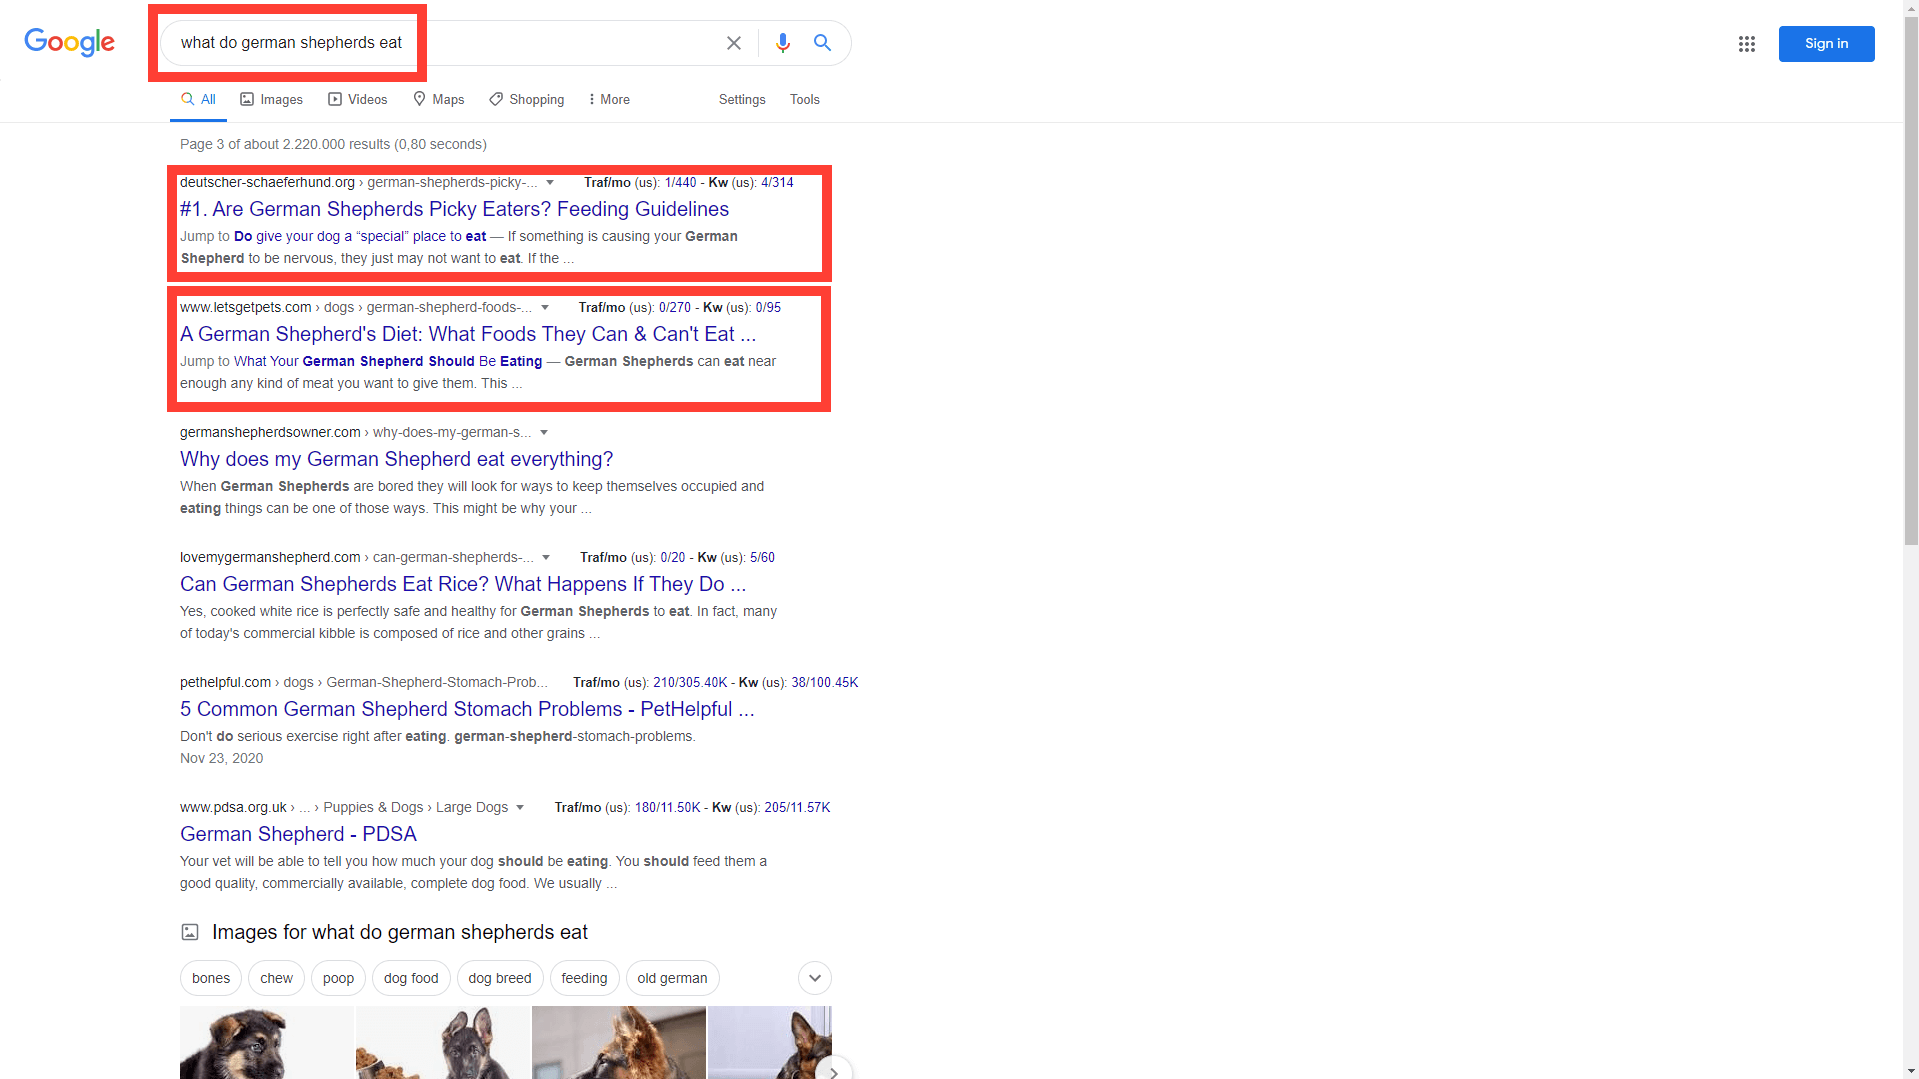This screenshot has width=1919, height=1079.
Task: Filter images by 'old german' chip
Action: click(x=672, y=978)
